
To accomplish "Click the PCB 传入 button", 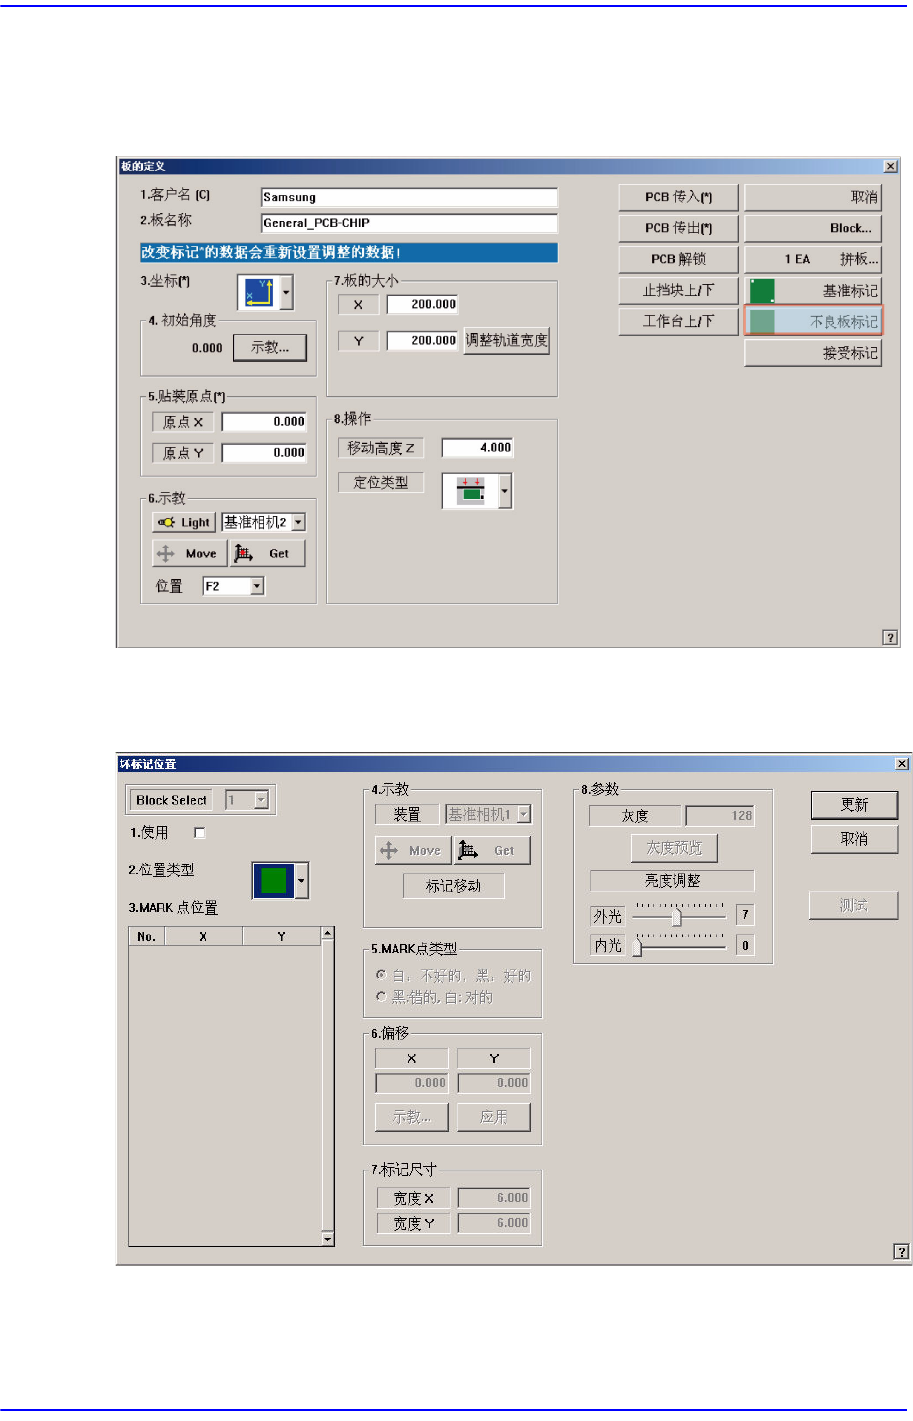I will [x=678, y=198].
